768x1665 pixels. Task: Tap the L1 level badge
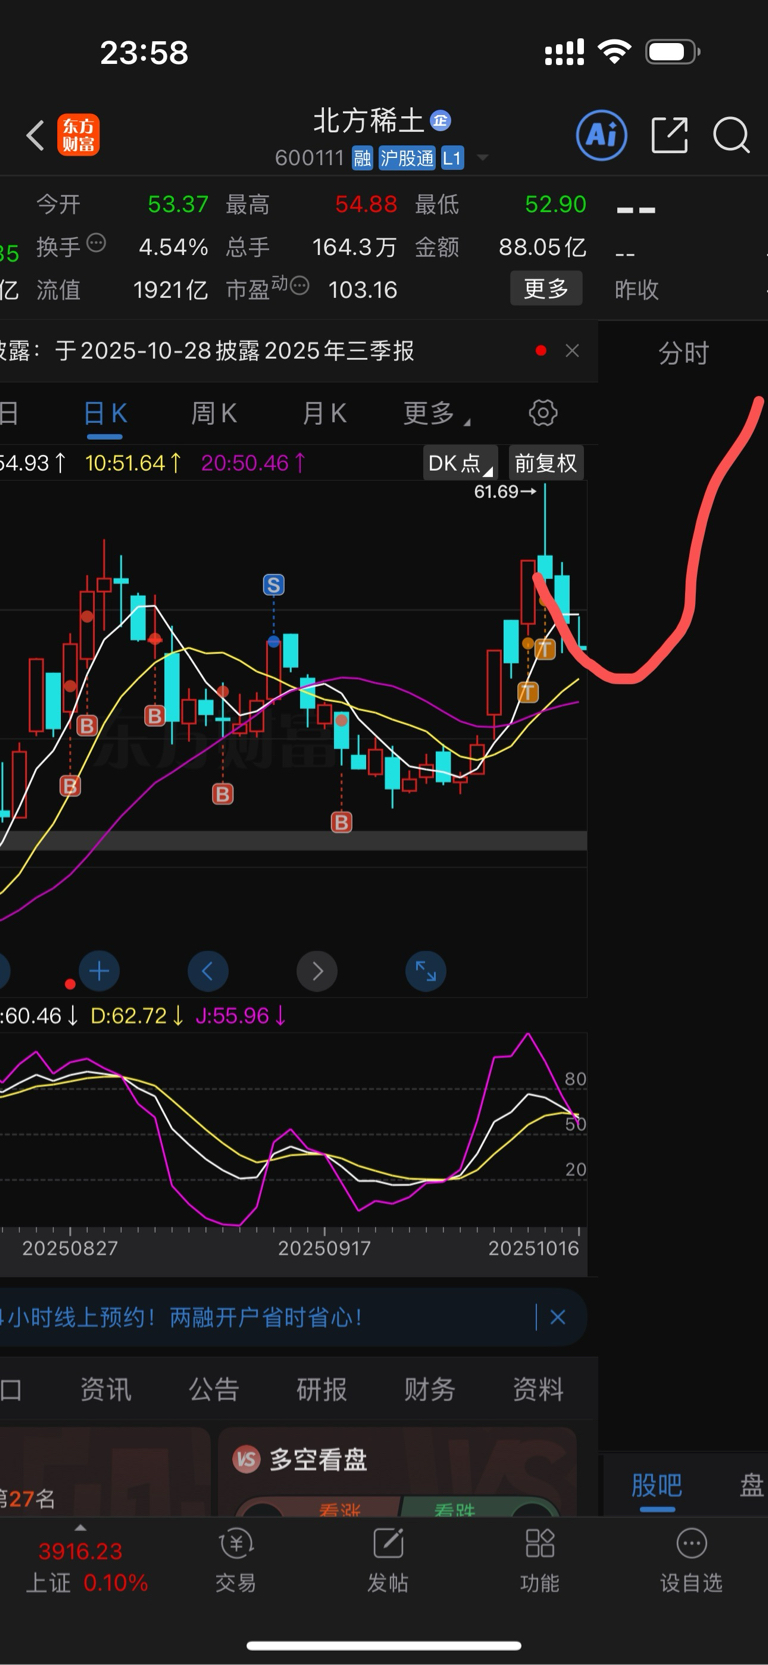(x=452, y=158)
